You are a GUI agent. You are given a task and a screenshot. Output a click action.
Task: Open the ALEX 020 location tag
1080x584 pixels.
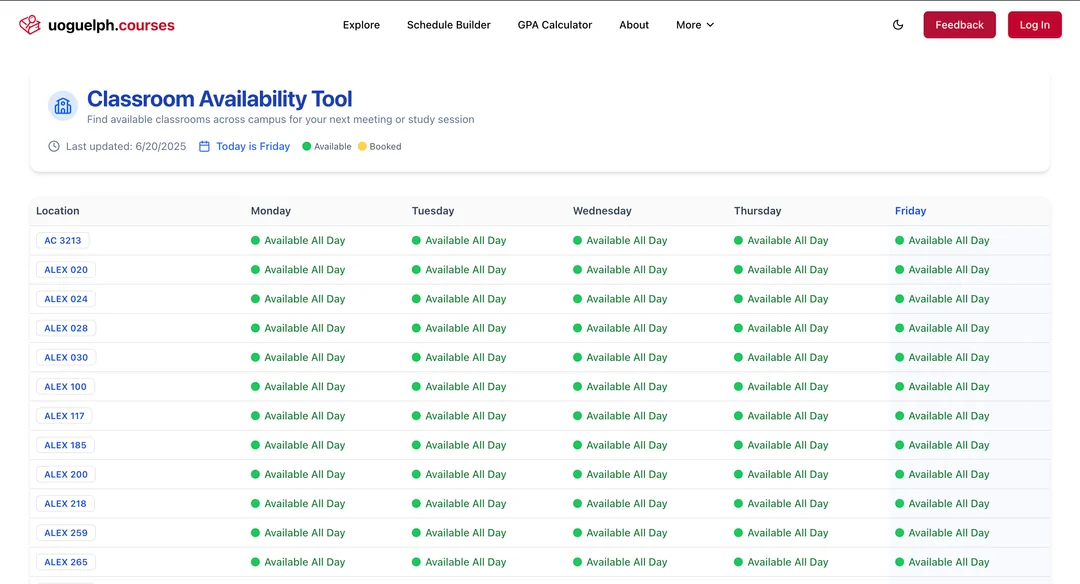coord(66,269)
